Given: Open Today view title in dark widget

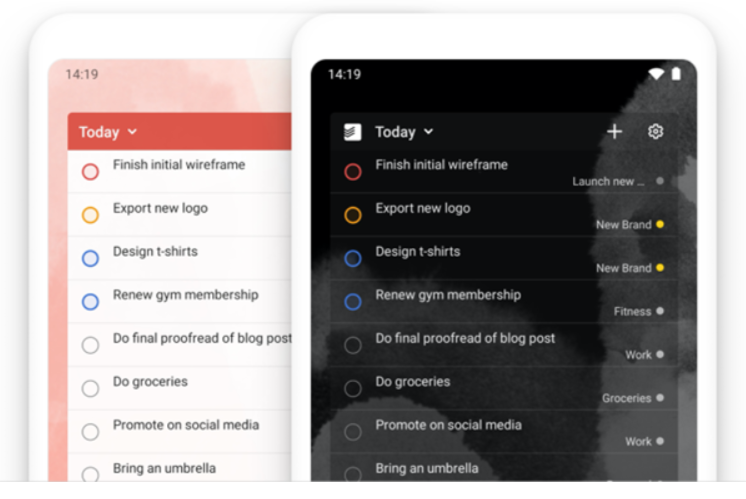Looking at the screenshot, I should (395, 132).
